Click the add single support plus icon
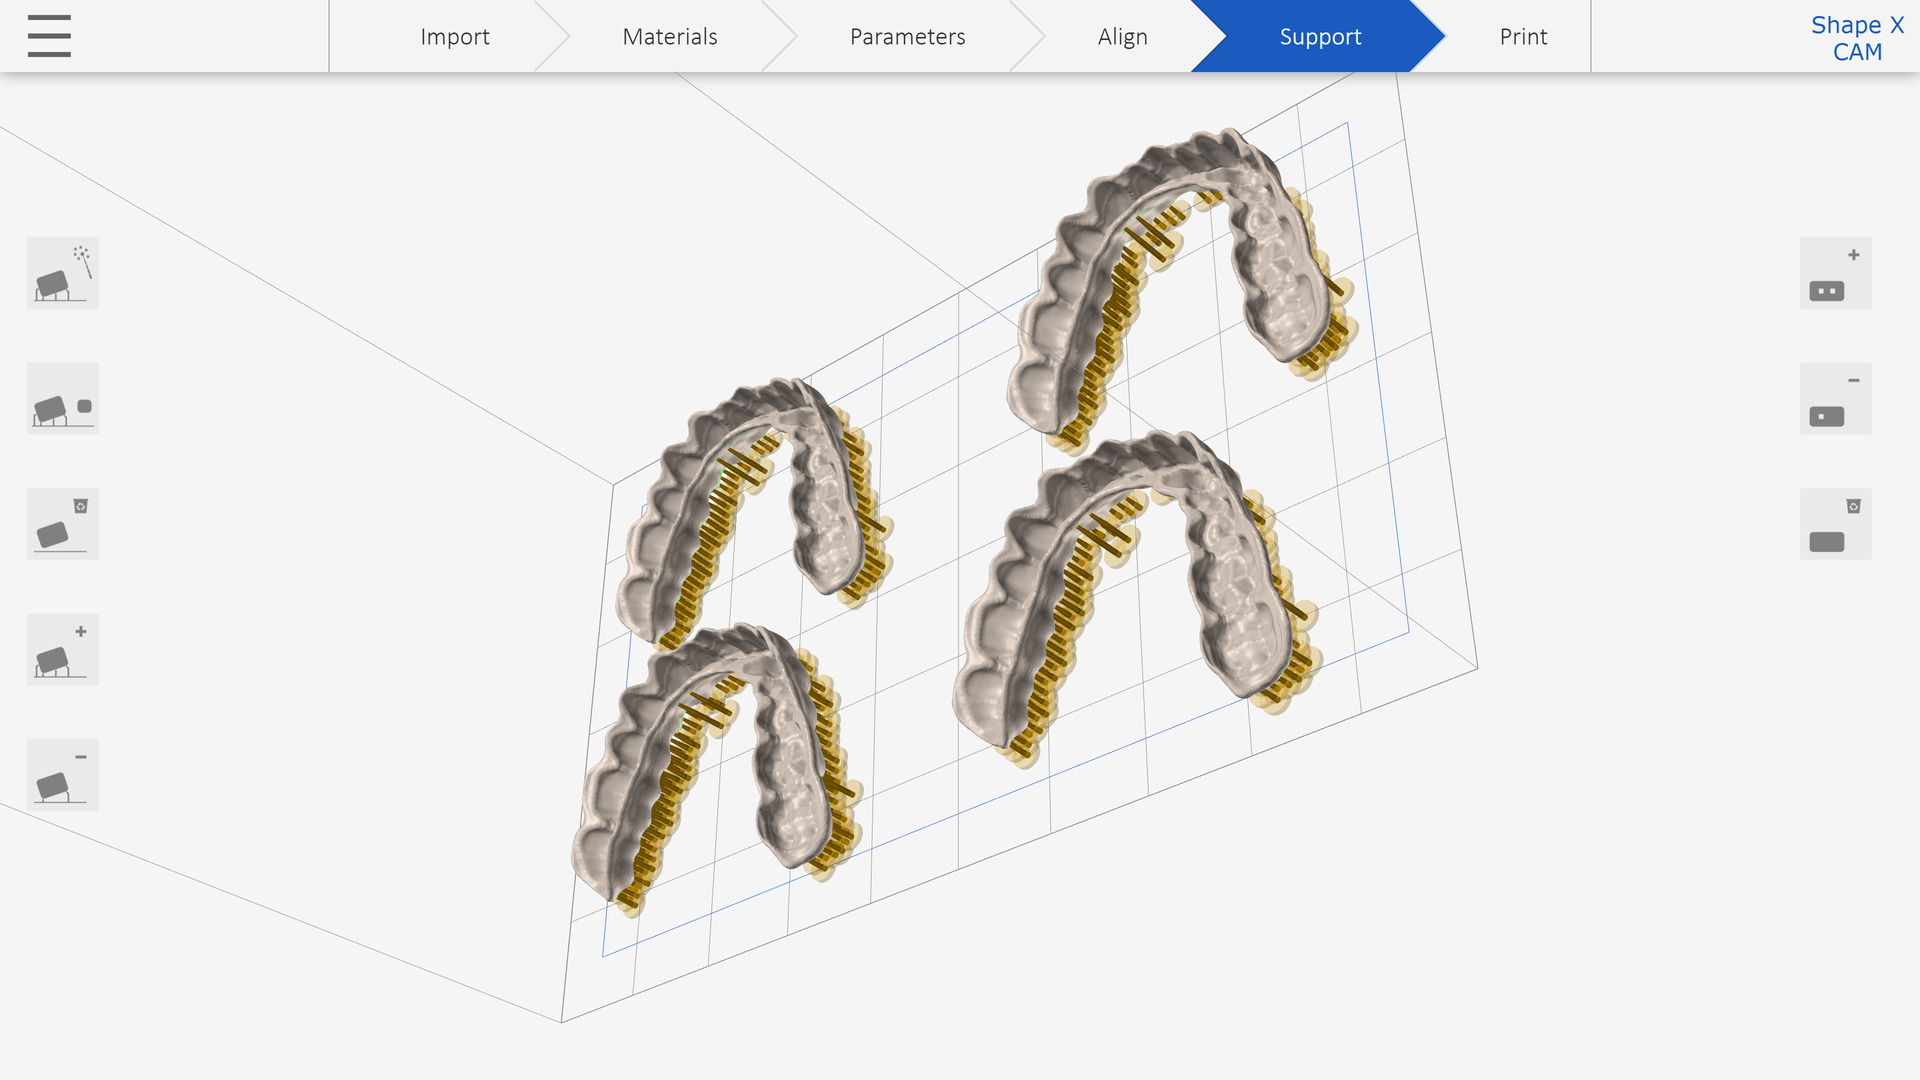 [x=63, y=649]
